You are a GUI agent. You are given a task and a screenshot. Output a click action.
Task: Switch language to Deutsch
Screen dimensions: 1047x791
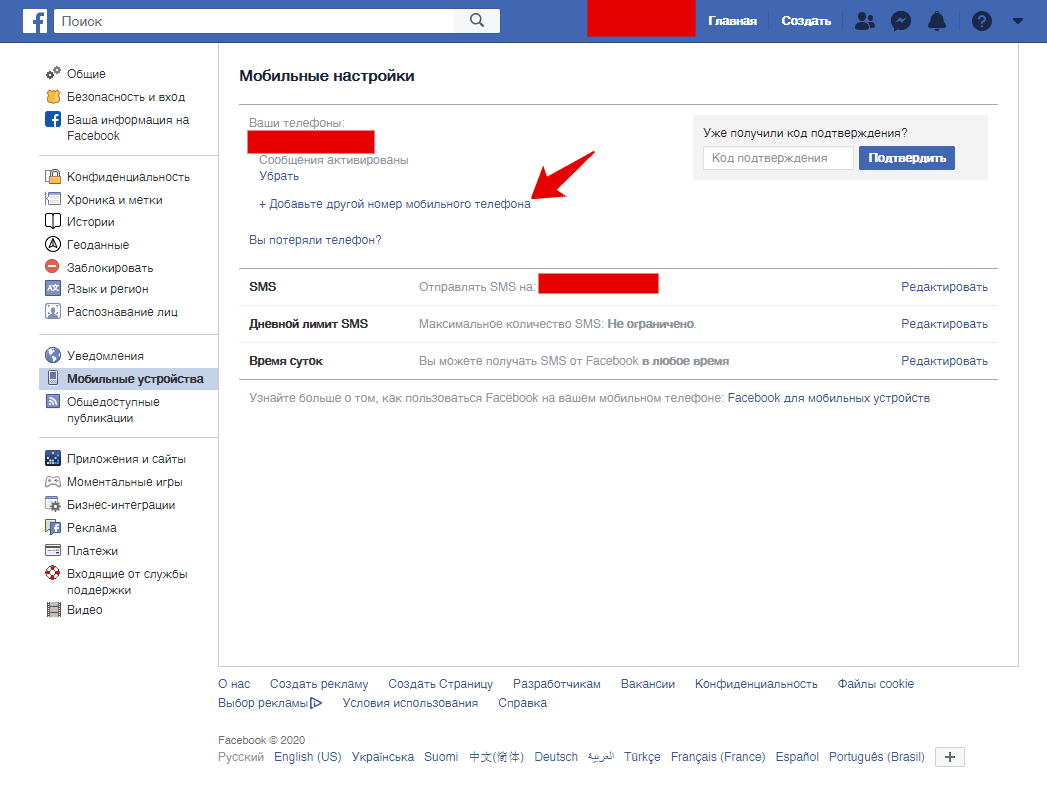pos(556,757)
